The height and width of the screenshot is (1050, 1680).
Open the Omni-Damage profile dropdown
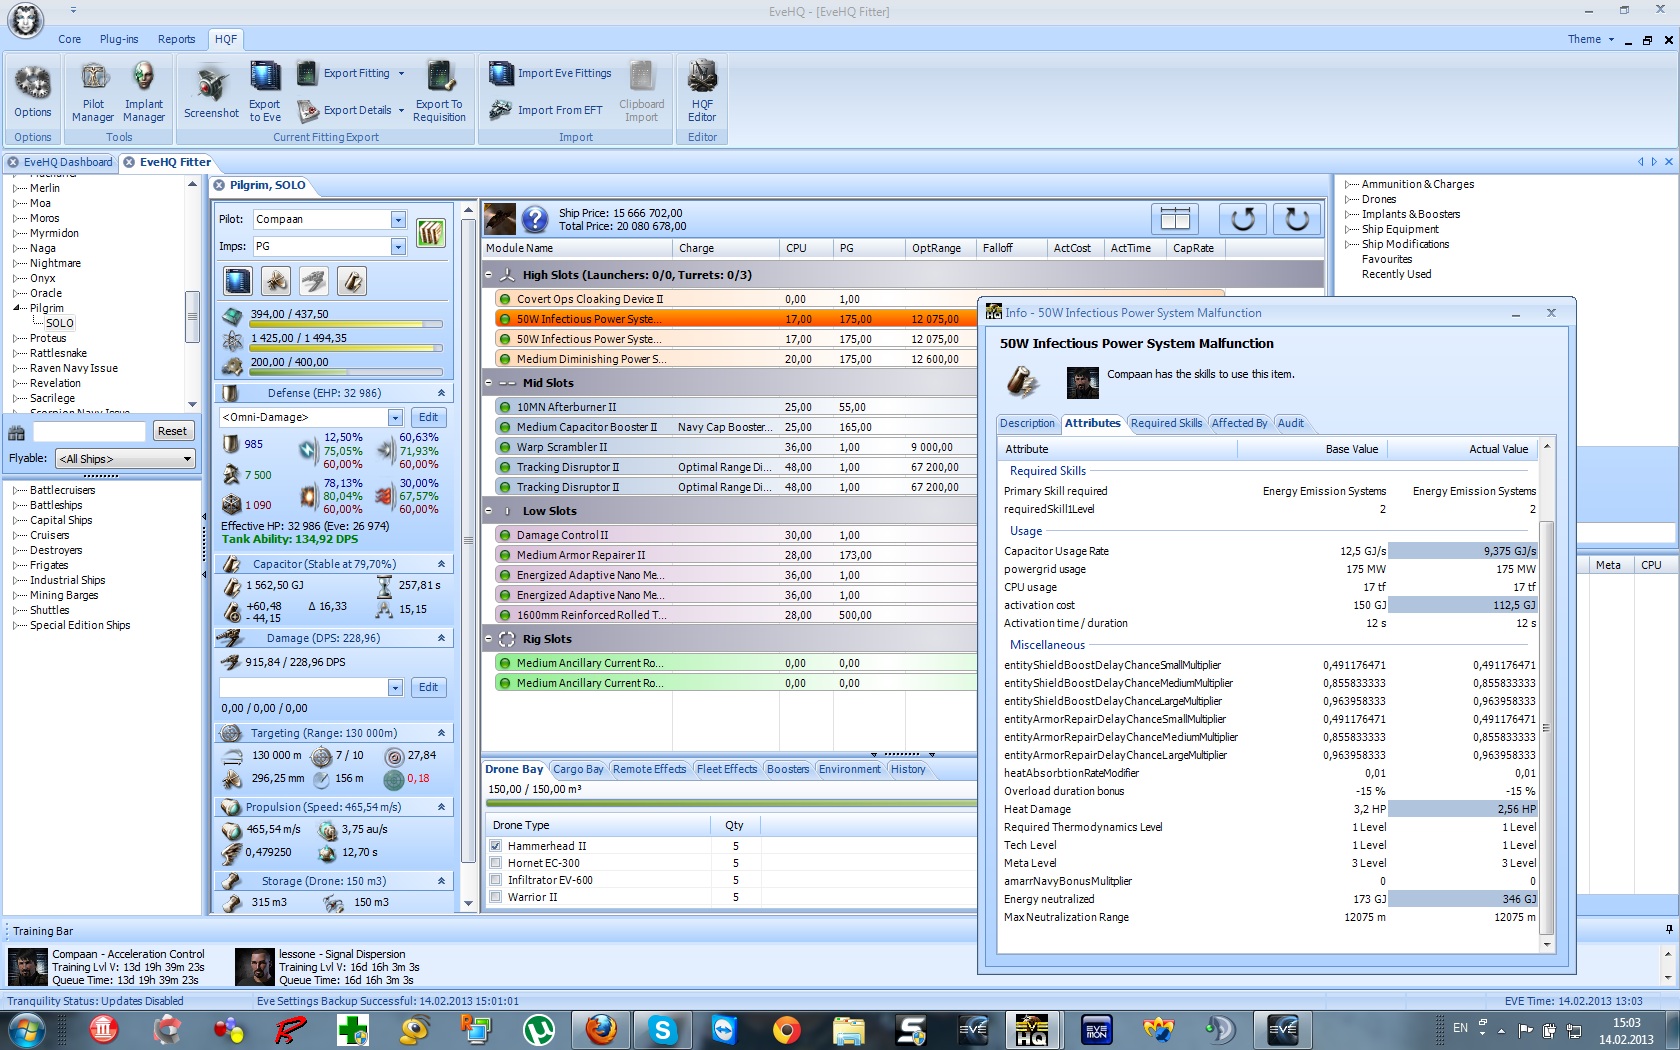[x=395, y=418]
